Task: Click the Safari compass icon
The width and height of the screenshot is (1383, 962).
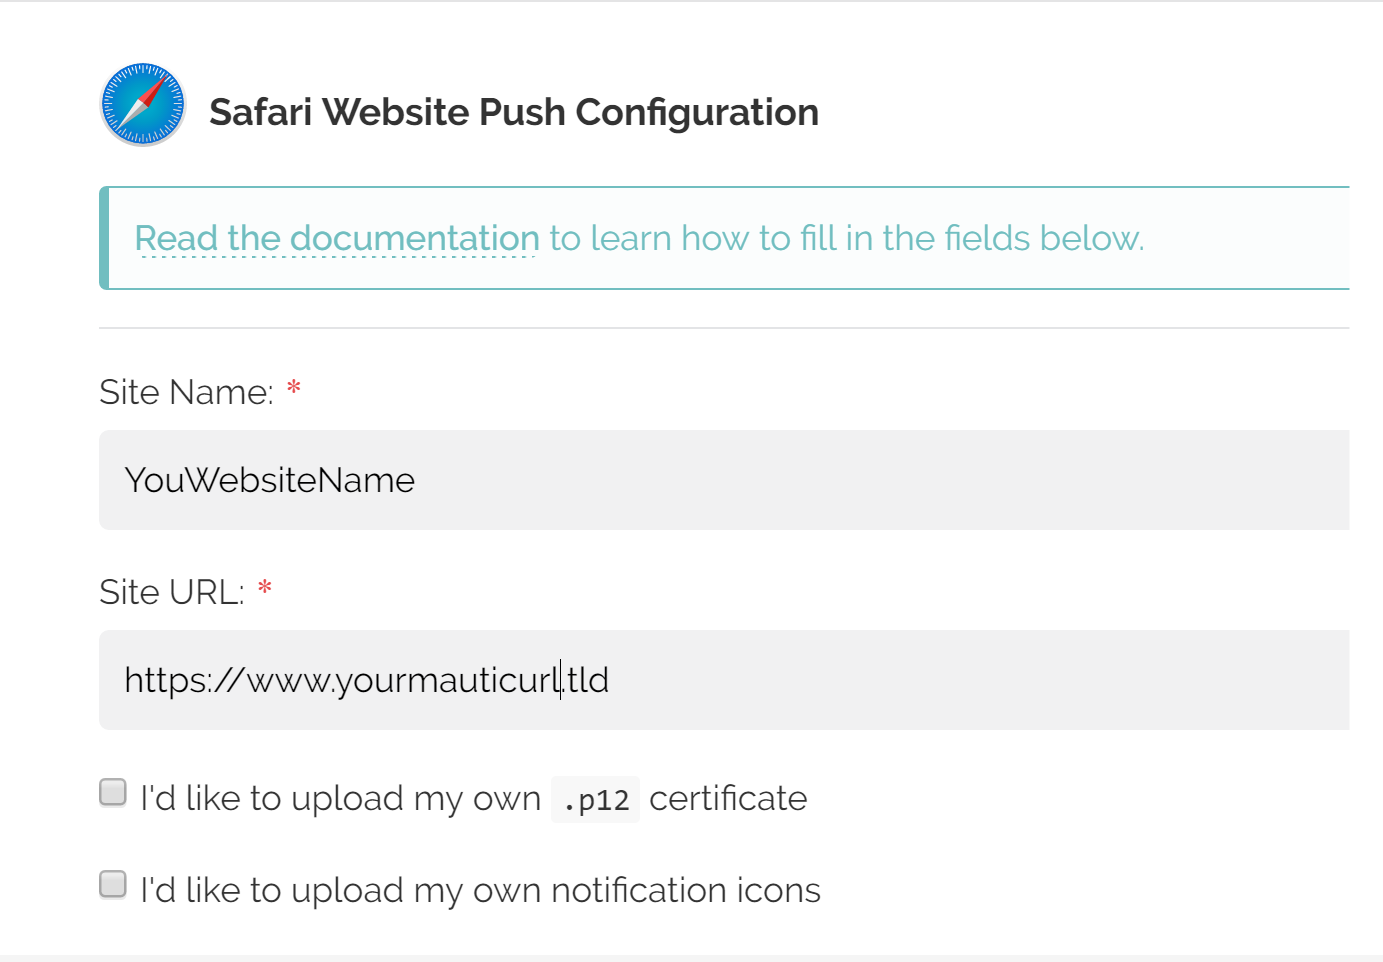Action: click(x=143, y=104)
